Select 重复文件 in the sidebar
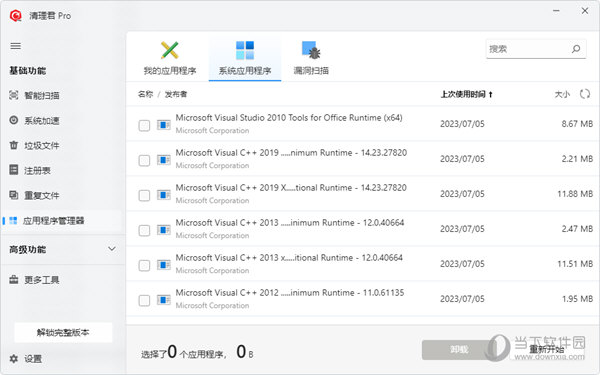Image resolution: width=600 pixels, height=375 pixels. (x=61, y=196)
